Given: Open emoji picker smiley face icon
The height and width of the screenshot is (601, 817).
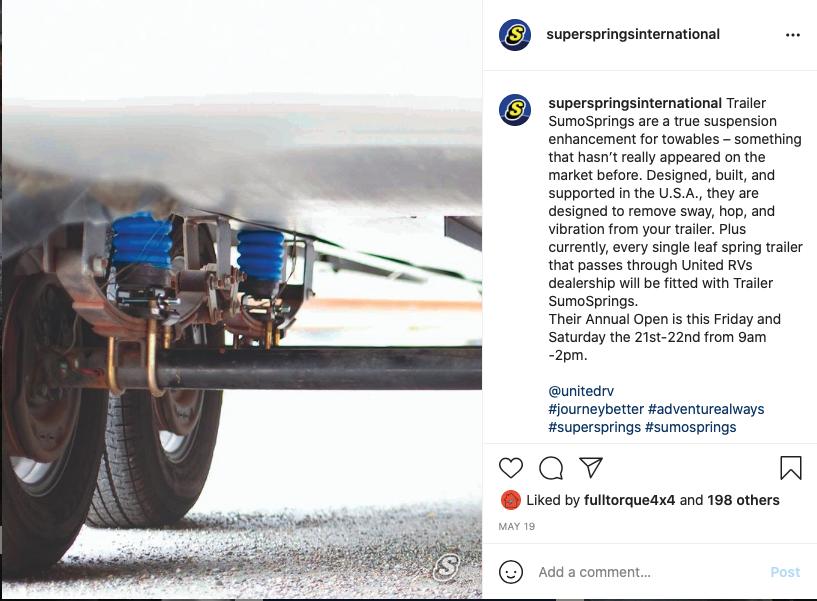Looking at the screenshot, I should [x=511, y=572].
